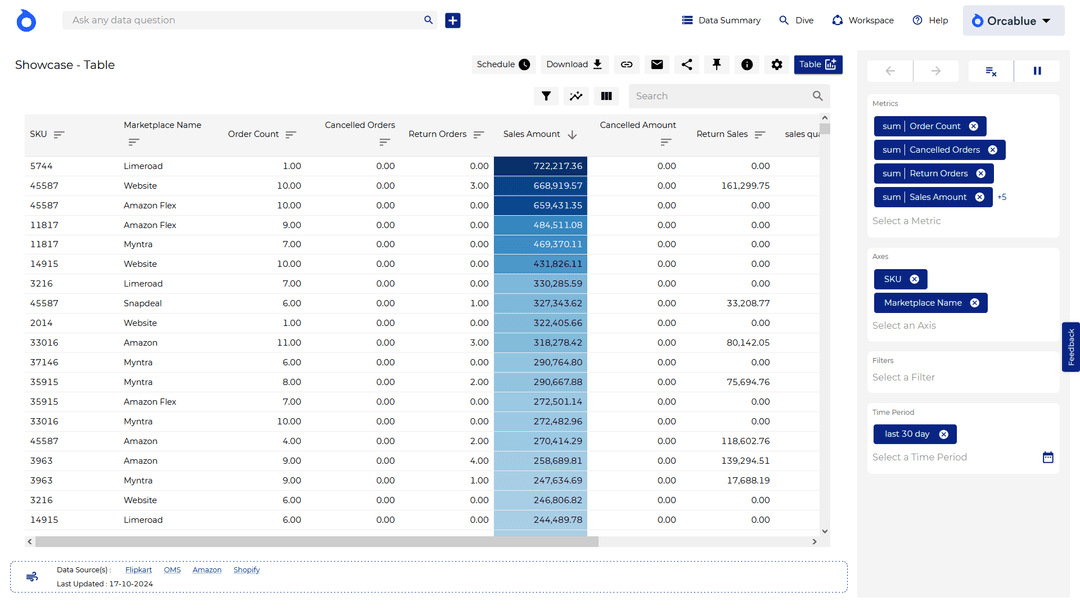
Task: Click the horizontal scrollbar under the table
Action: click(316, 542)
